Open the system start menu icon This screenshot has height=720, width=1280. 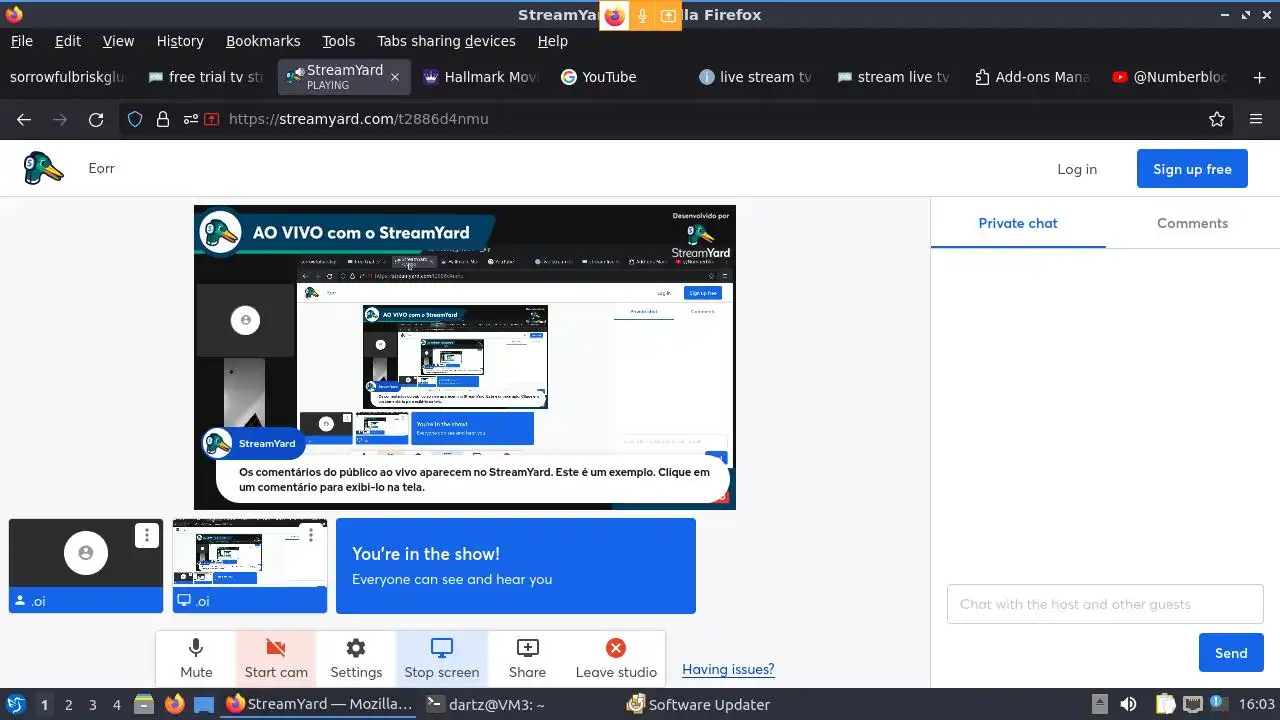click(15, 704)
